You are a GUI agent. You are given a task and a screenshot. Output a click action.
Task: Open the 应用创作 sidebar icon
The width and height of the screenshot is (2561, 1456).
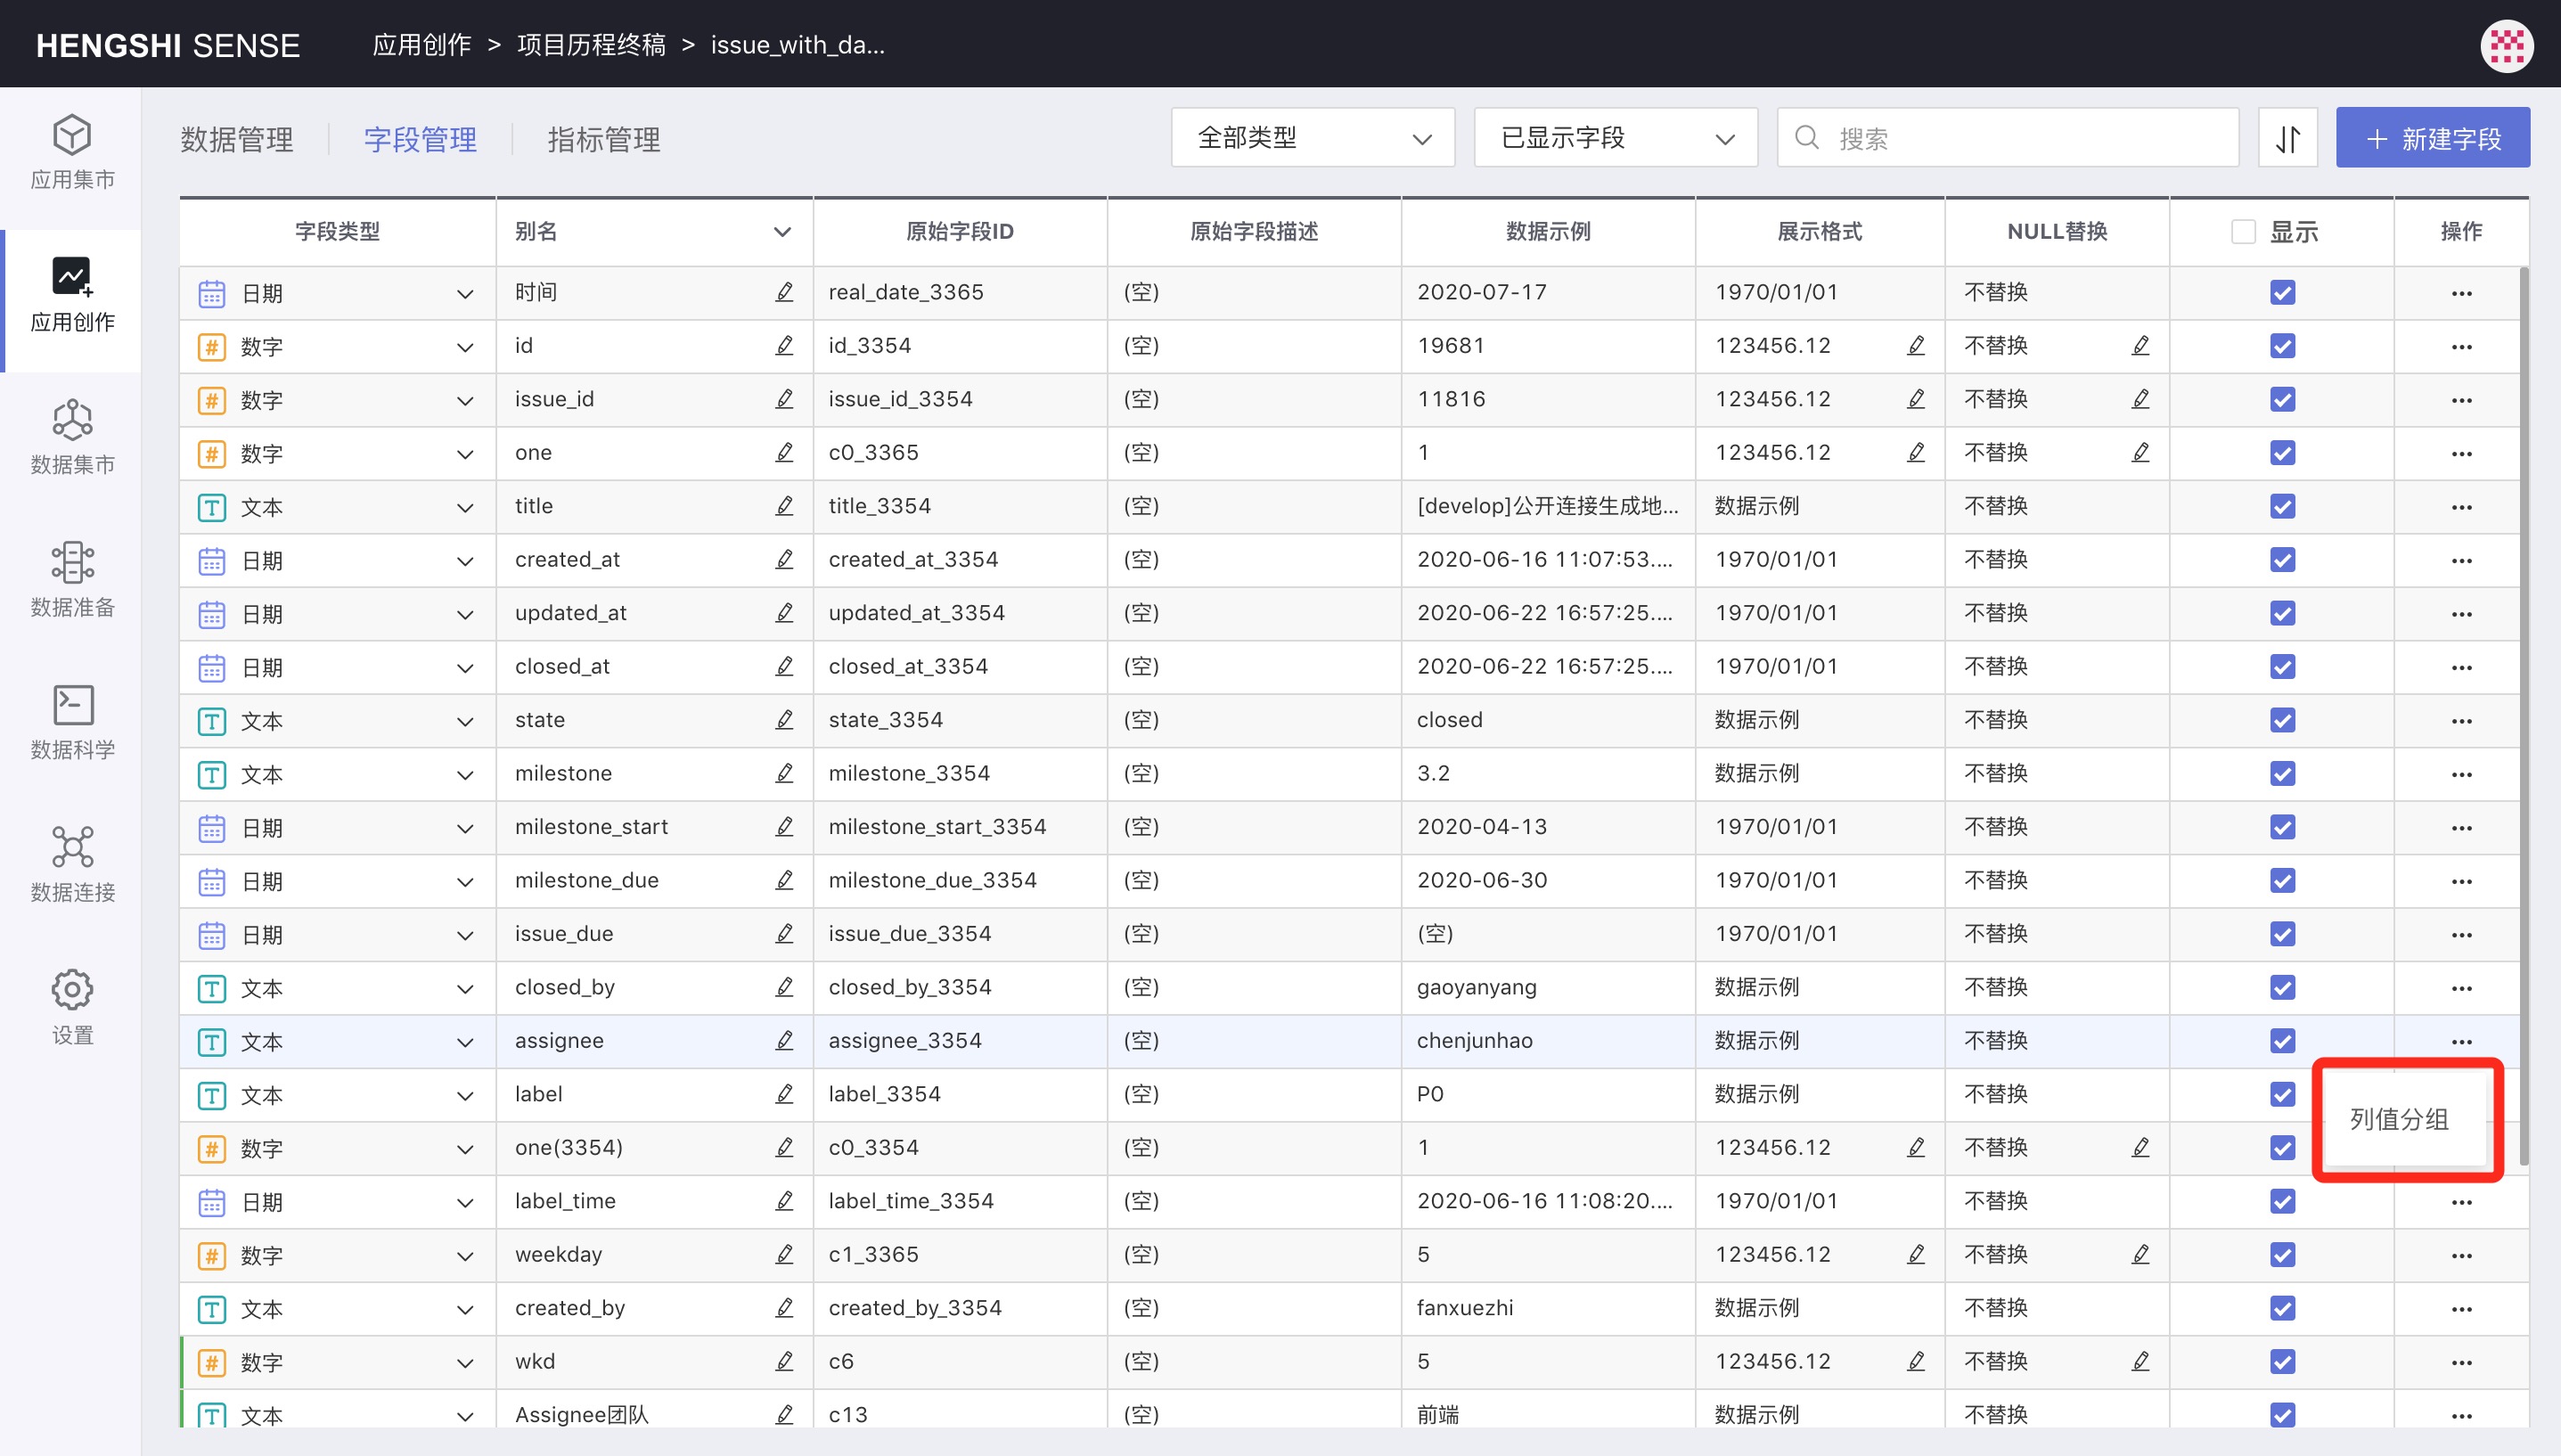pos(72,277)
